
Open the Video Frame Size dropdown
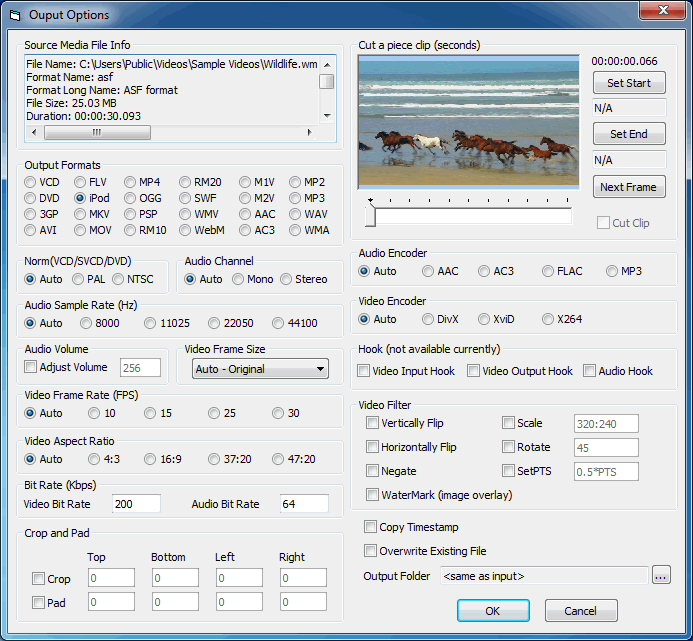click(x=260, y=369)
